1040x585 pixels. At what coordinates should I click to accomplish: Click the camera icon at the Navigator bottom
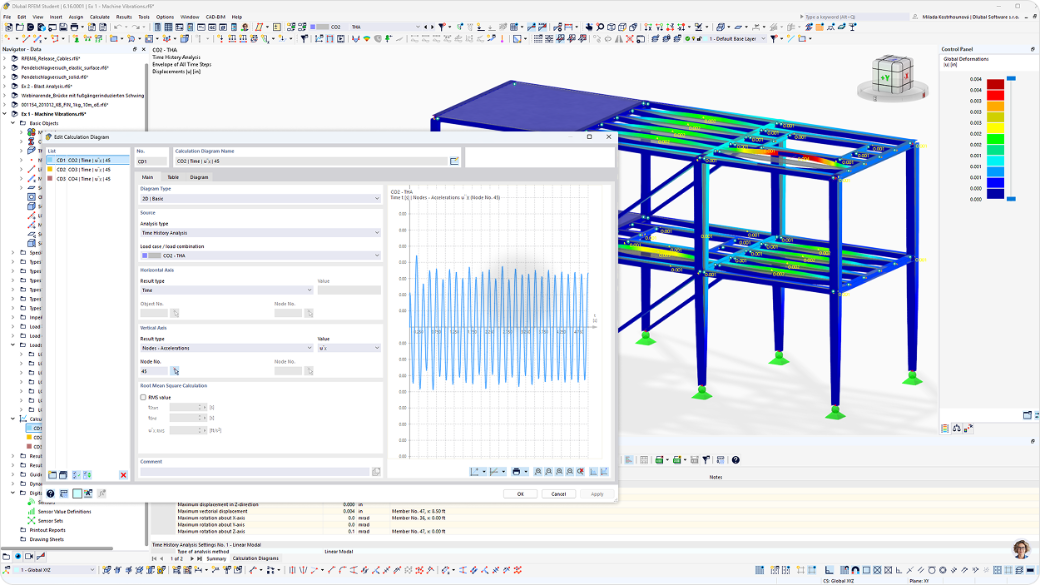coord(29,556)
